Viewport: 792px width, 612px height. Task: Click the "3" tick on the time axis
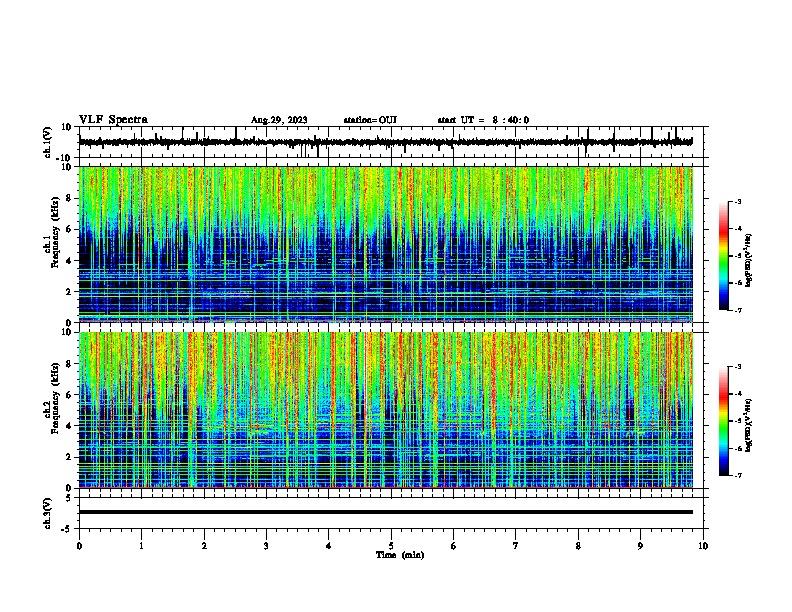266,546
